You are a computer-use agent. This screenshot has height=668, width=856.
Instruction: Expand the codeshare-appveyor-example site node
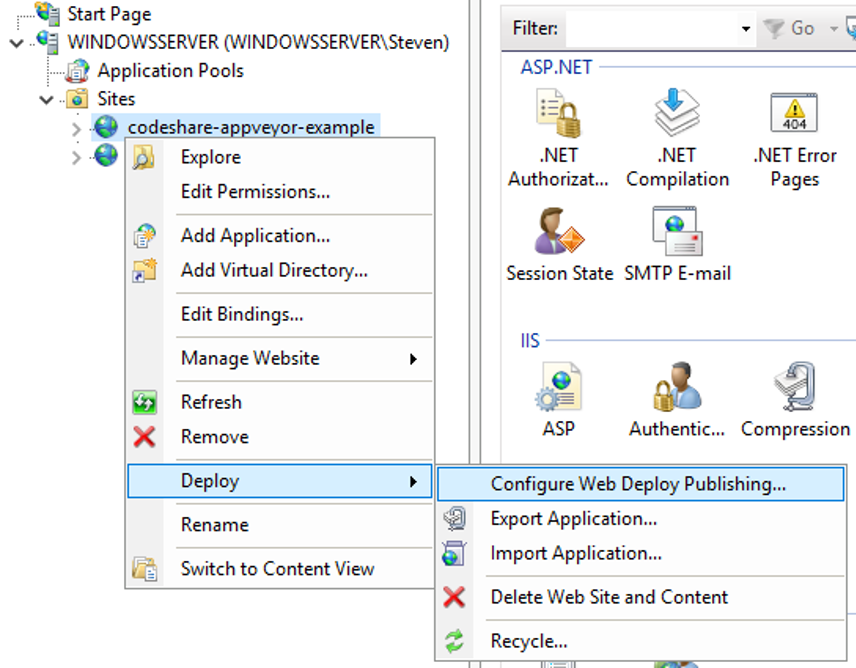[77, 128]
